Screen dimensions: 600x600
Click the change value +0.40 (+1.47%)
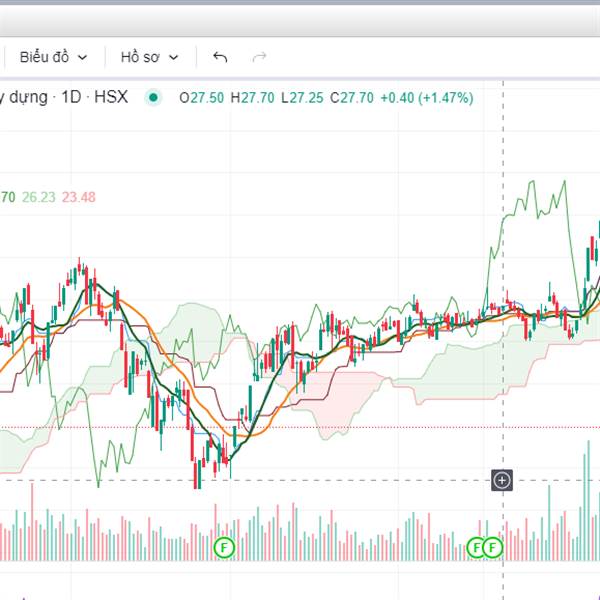click(427, 98)
